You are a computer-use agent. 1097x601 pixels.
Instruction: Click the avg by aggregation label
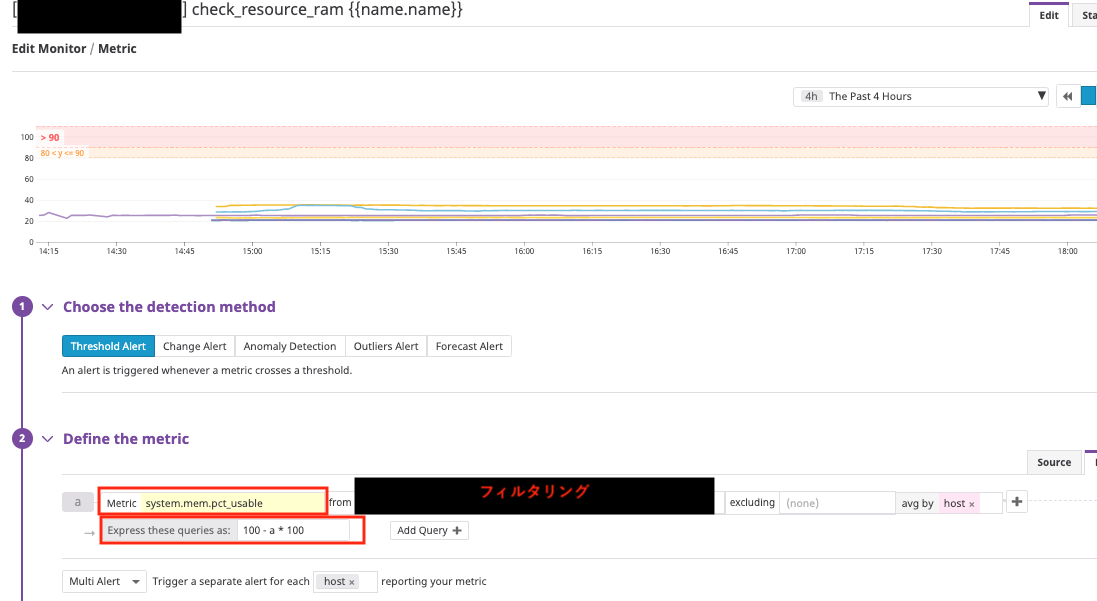917,503
